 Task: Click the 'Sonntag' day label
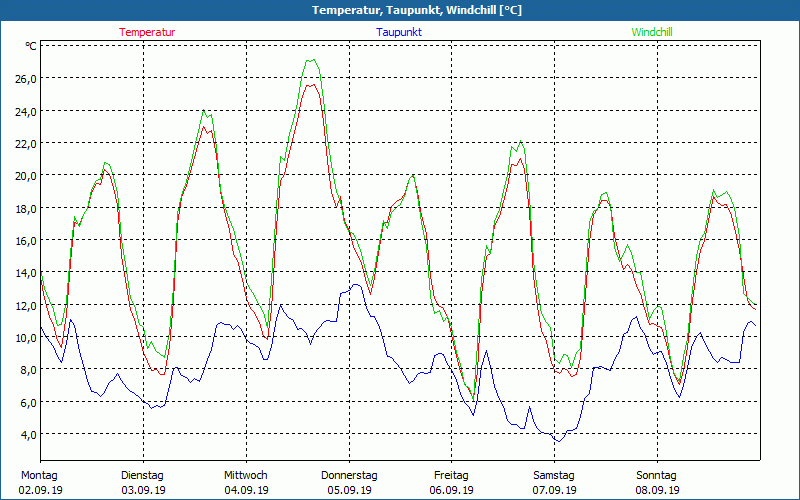[657, 476]
